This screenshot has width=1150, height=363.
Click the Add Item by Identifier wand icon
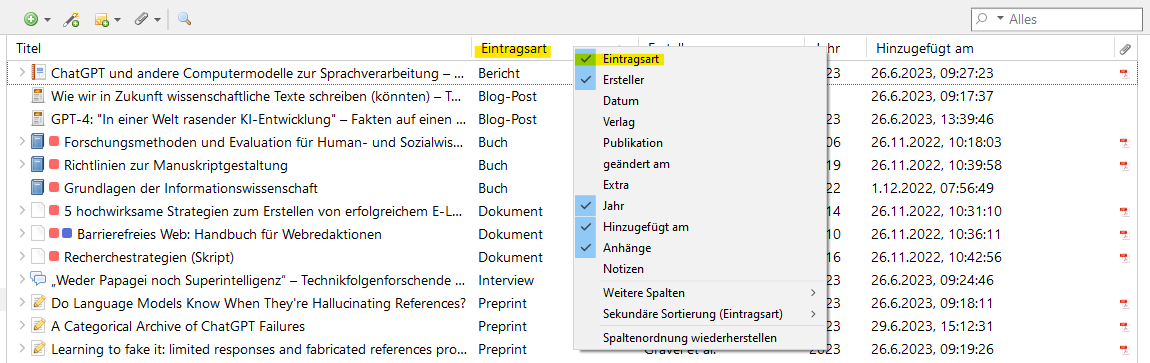tap(71, 20)
